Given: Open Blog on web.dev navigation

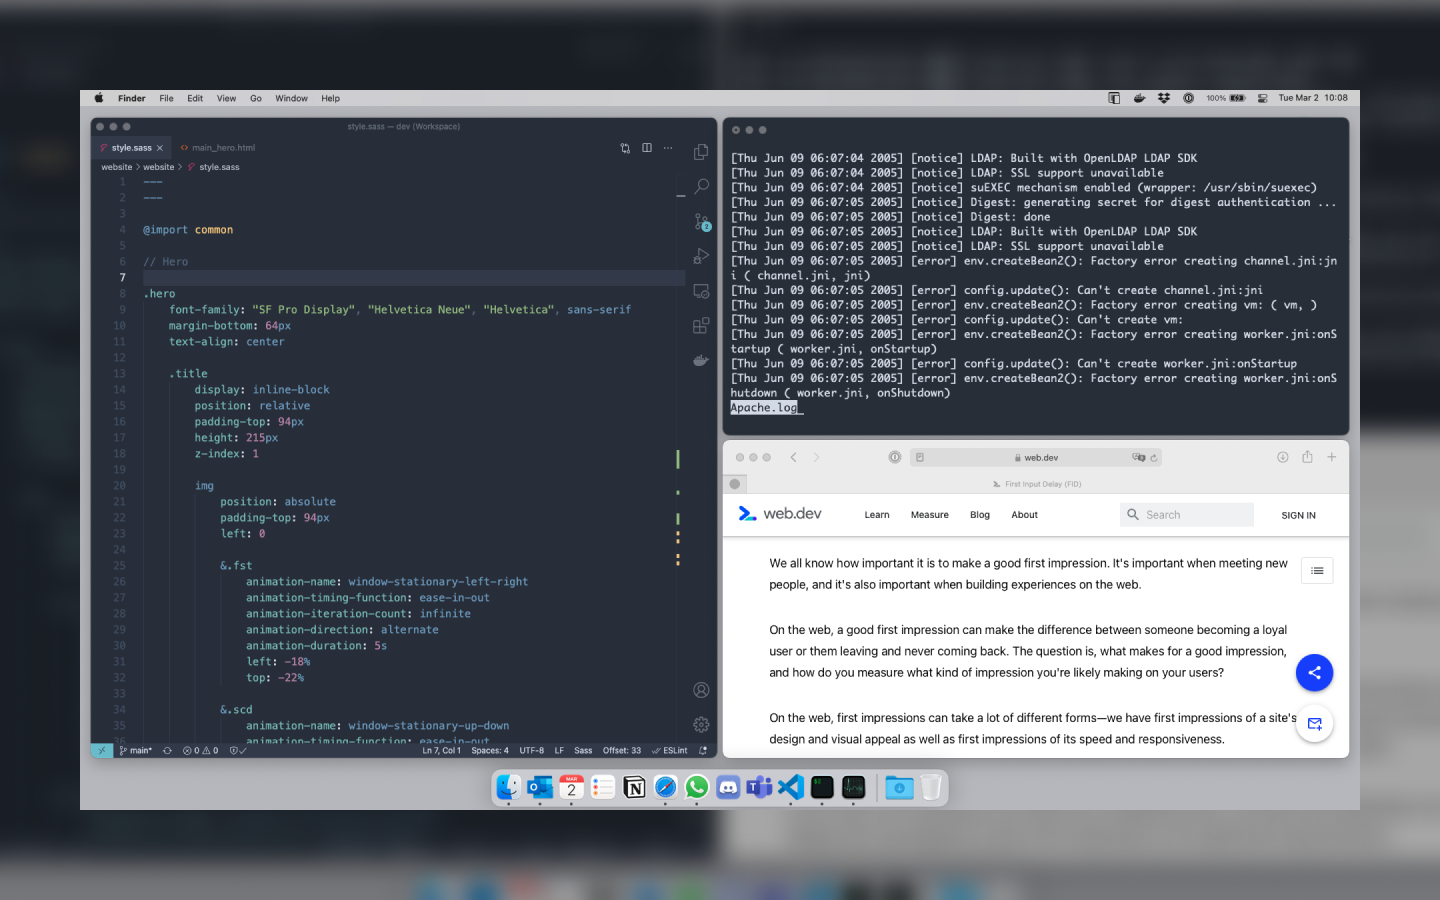Looking at the screenshot, I should pyautogui.click(x=980, y=515).
